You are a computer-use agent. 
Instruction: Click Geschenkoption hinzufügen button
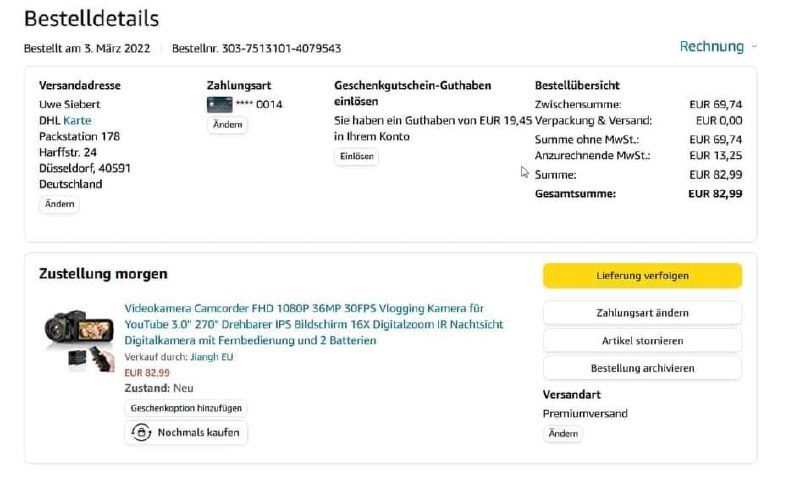(186, 408)
